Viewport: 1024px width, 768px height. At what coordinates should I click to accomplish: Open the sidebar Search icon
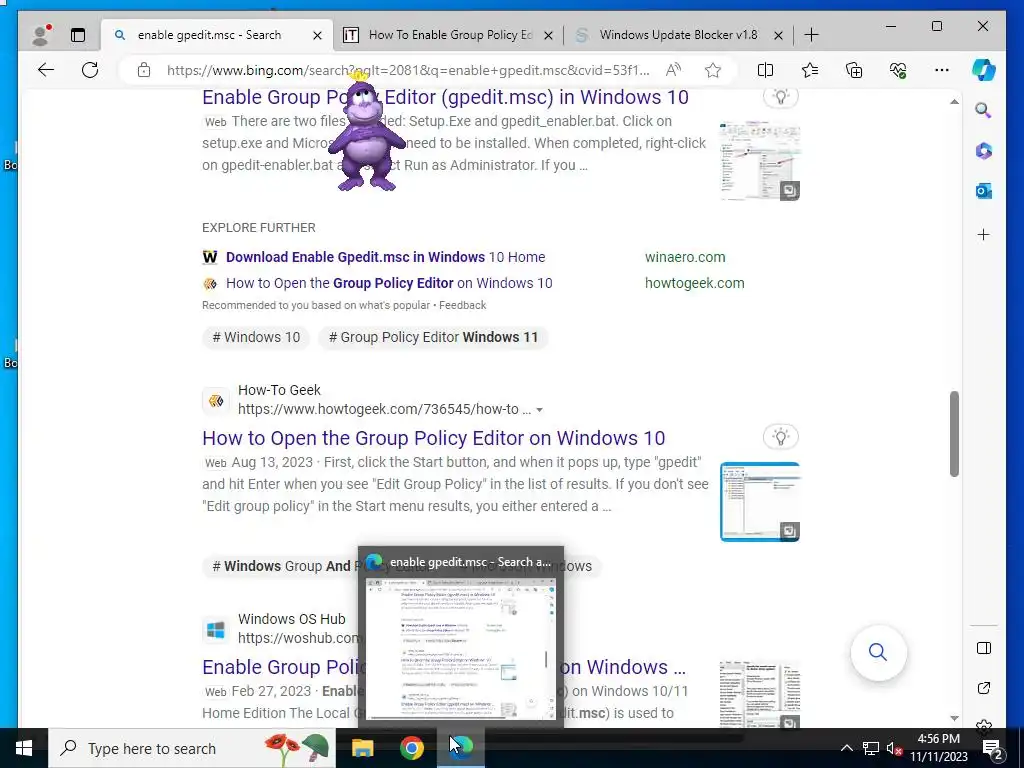984,110
